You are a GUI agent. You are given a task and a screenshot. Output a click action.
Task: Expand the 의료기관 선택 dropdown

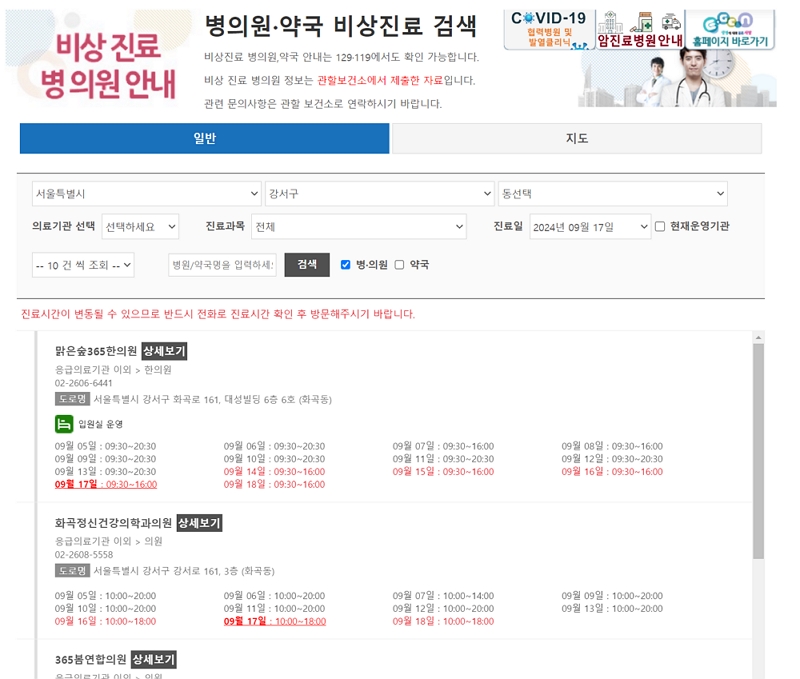(140, 227)
